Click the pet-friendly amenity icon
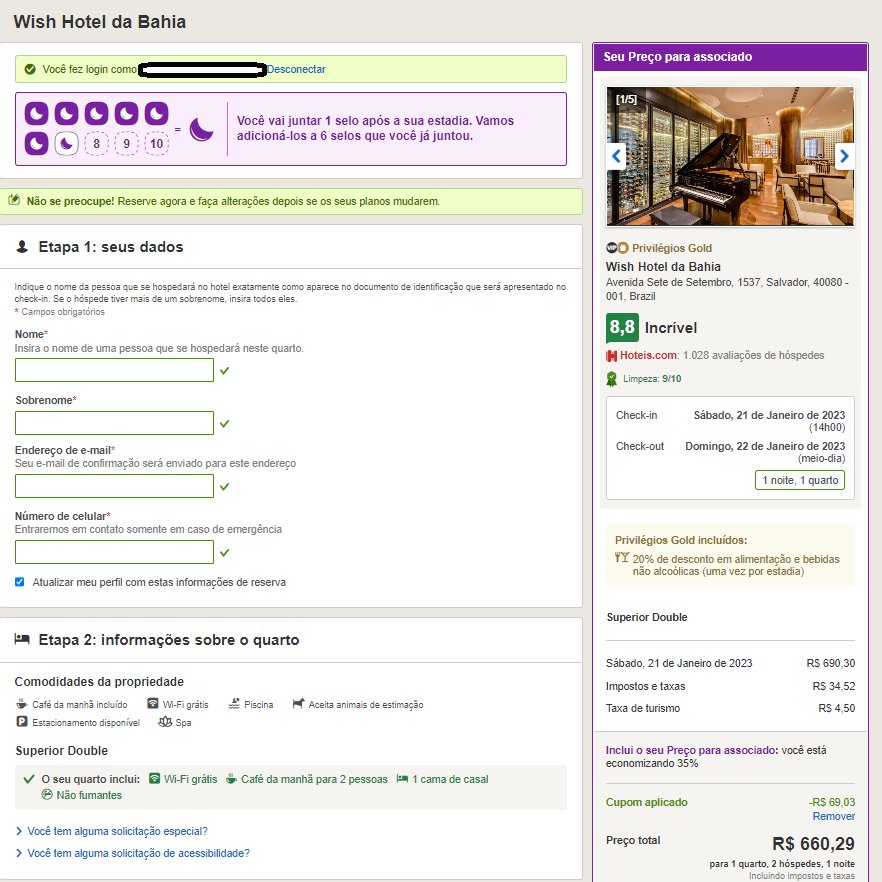The image size is (882, 882). click(298, 704)
